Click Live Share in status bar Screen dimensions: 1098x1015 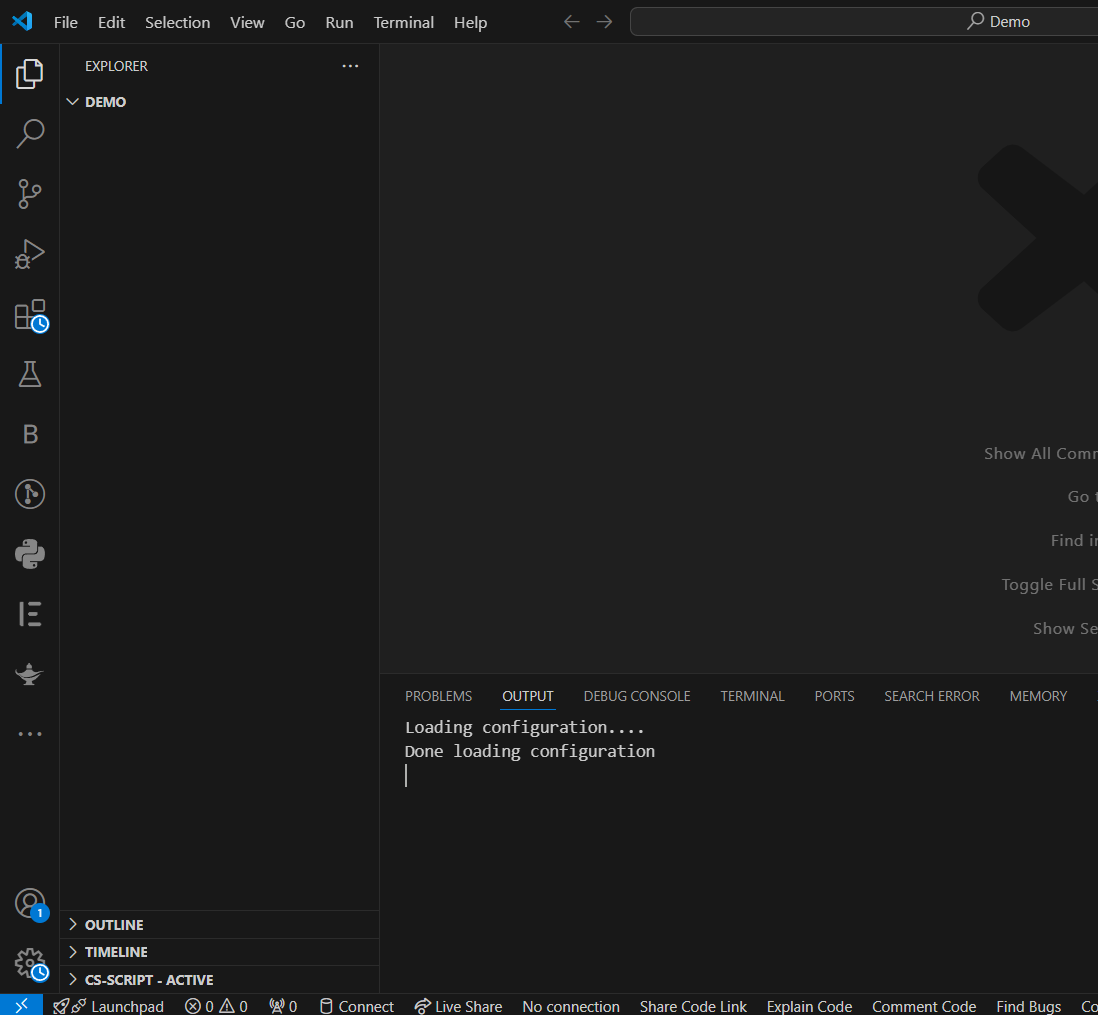pos(458,1006)
